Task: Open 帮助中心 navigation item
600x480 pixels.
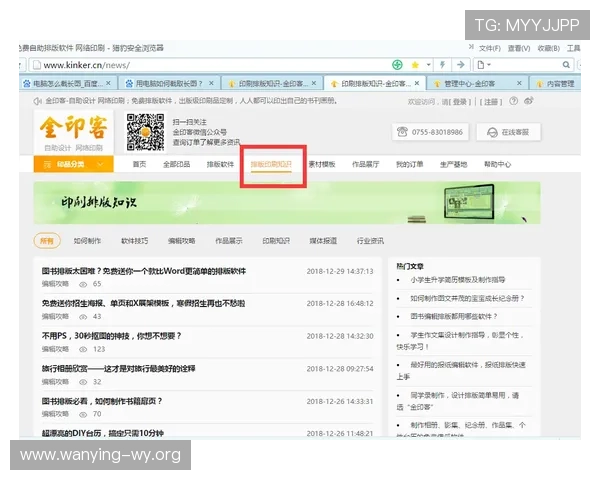Action: pos(497,164)
